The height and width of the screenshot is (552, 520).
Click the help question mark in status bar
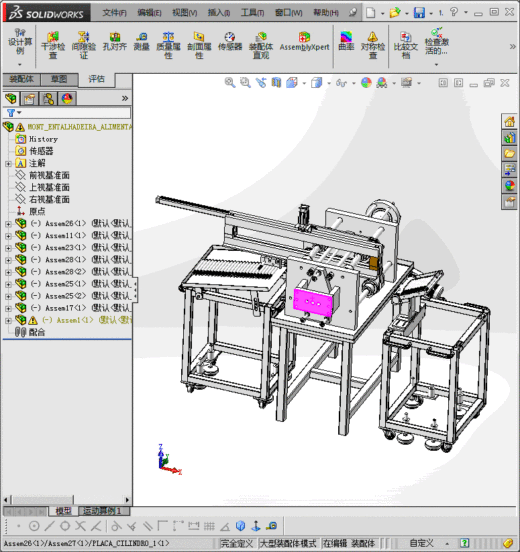[465, 543]
